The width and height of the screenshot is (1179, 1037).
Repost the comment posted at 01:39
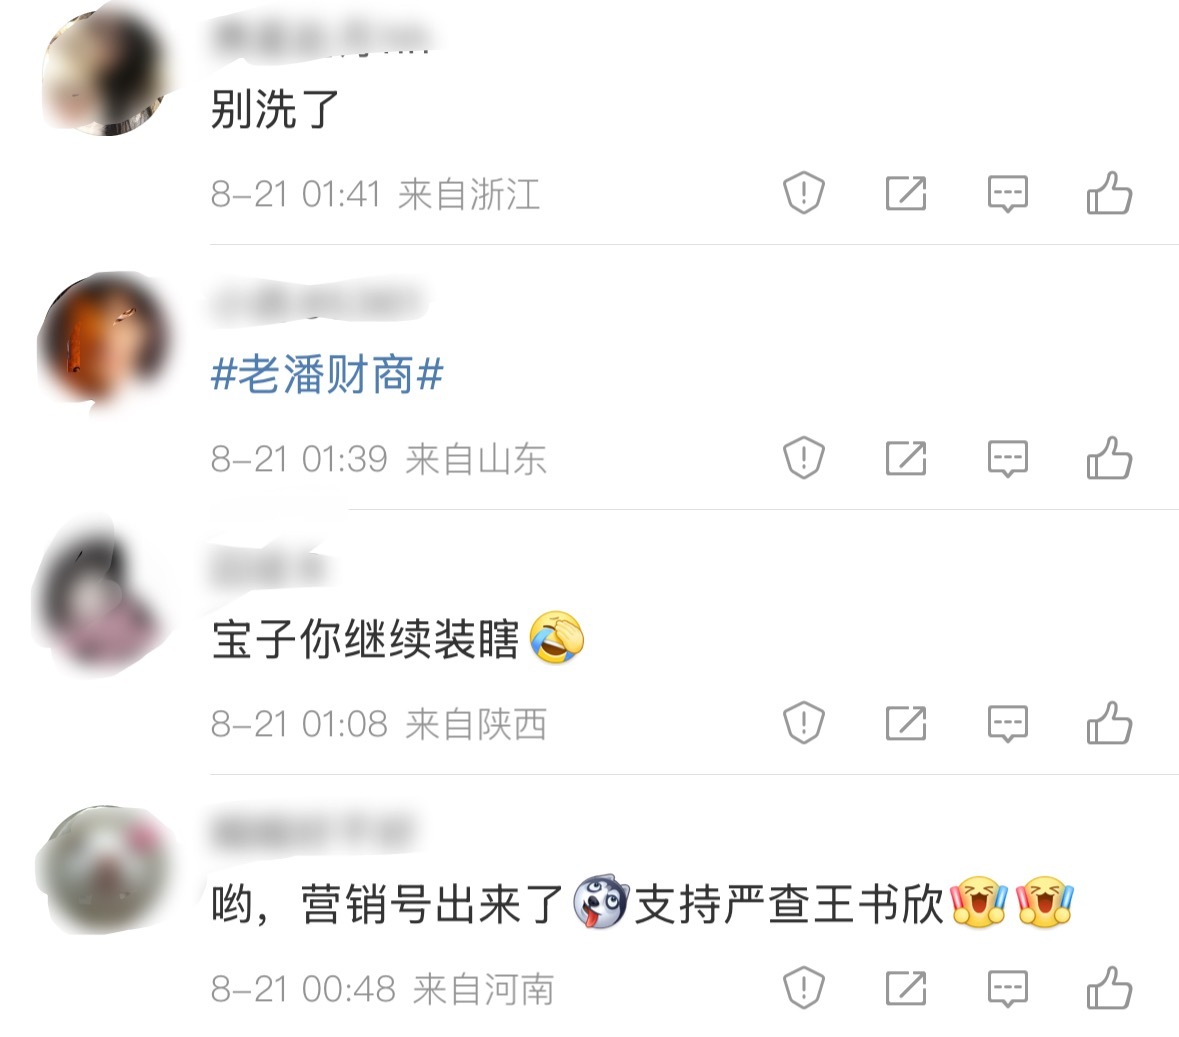(905, 458)
